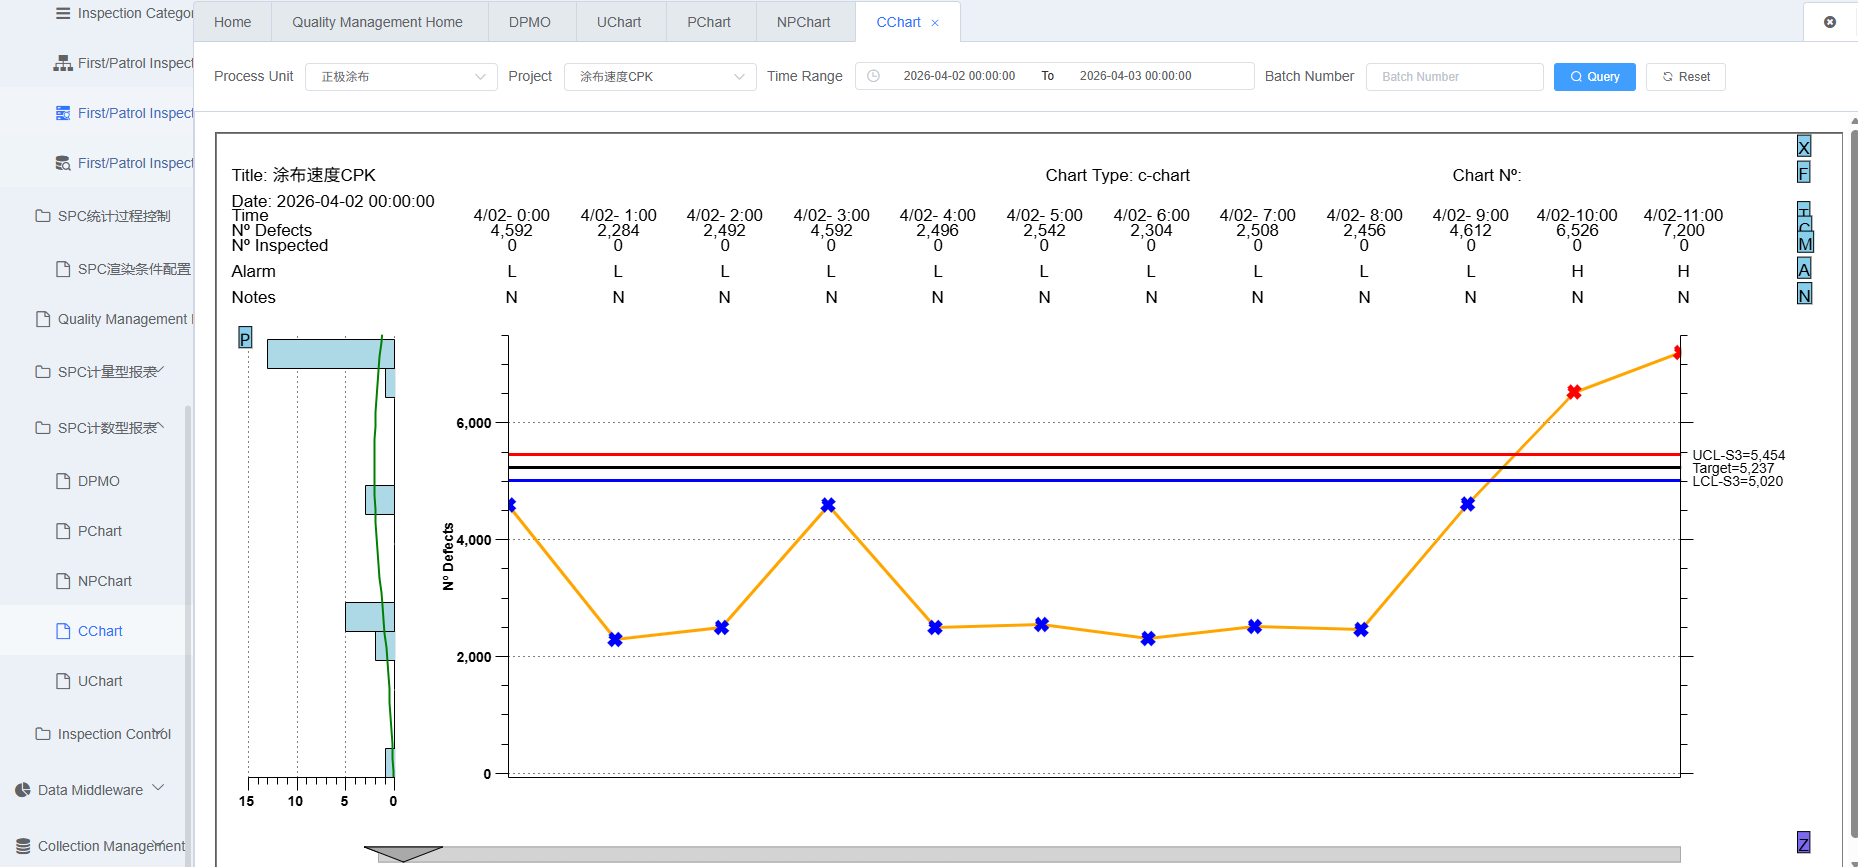Screen dimensions: 1858x867
Task: Click the SPC统计过程控制 folder icon
Action: [43, 216]
